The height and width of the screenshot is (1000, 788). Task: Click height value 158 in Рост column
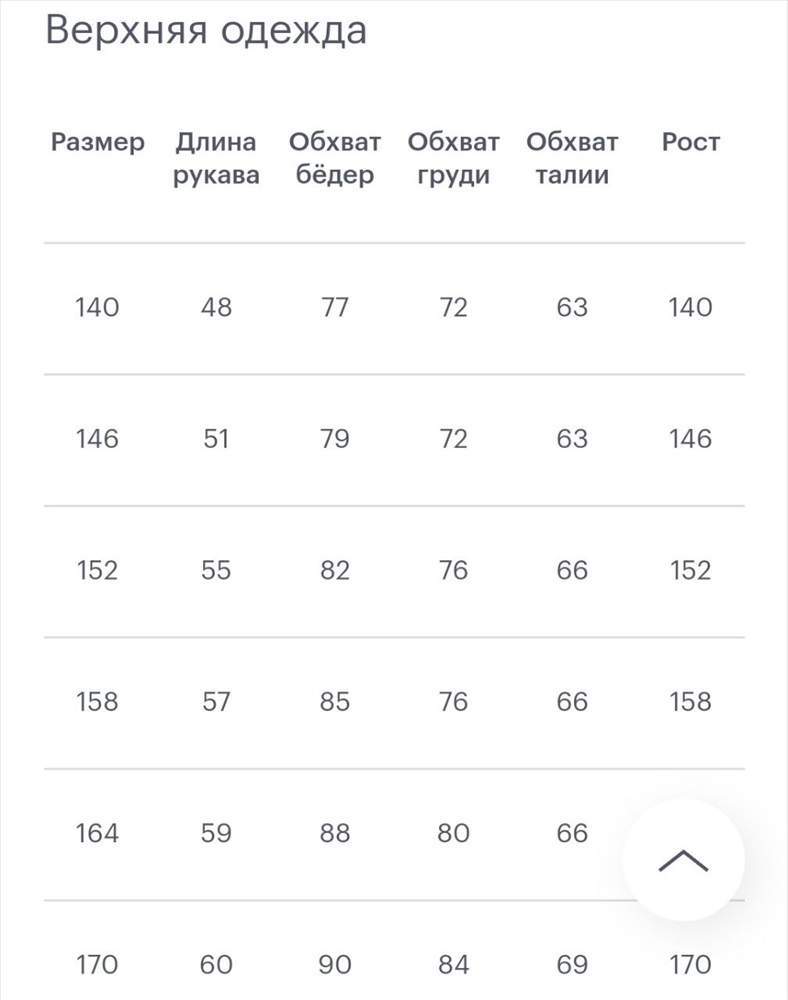[x=690, y=702]
